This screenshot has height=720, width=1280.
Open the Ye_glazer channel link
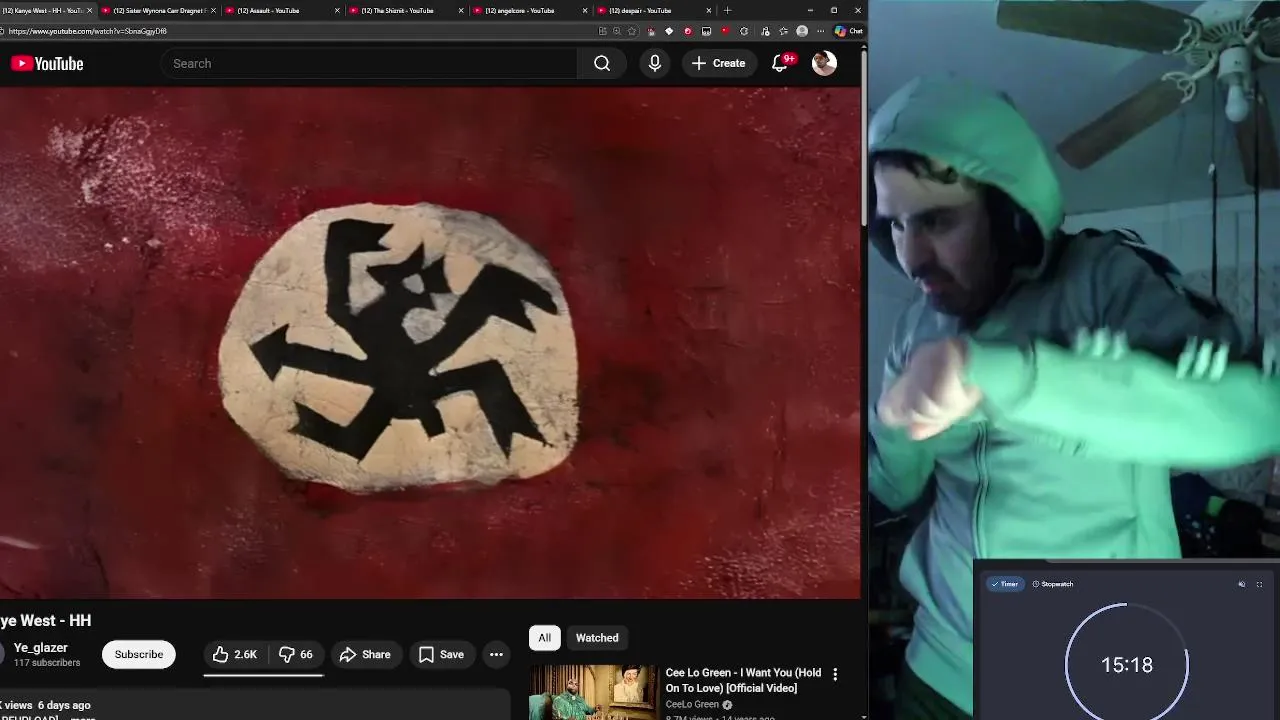[x=41, y=648]
